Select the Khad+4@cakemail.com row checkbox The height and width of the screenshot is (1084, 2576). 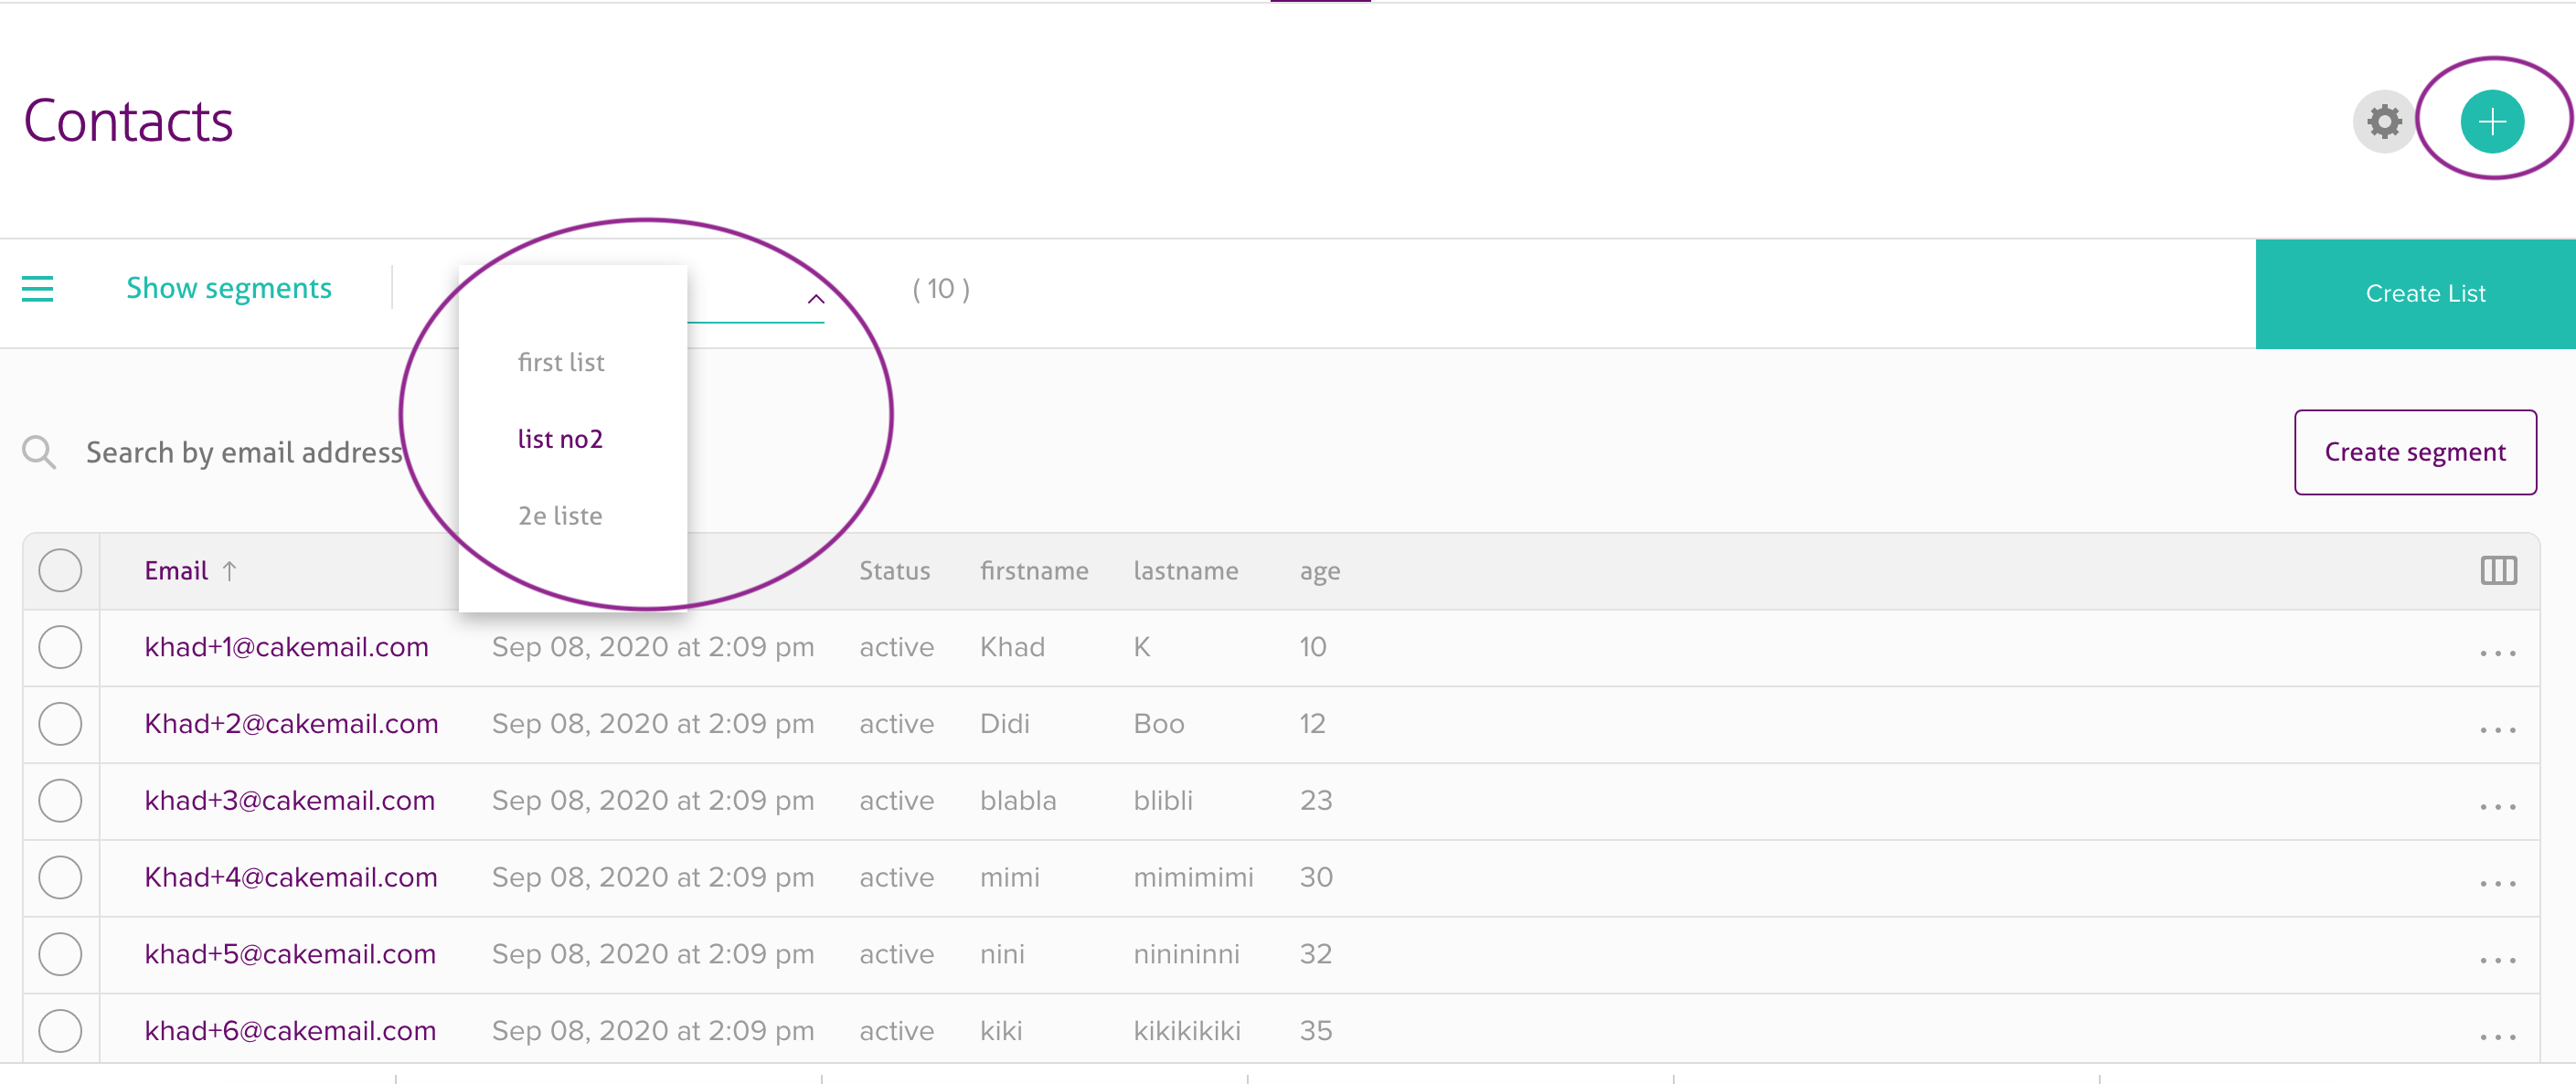coord(60,877)
